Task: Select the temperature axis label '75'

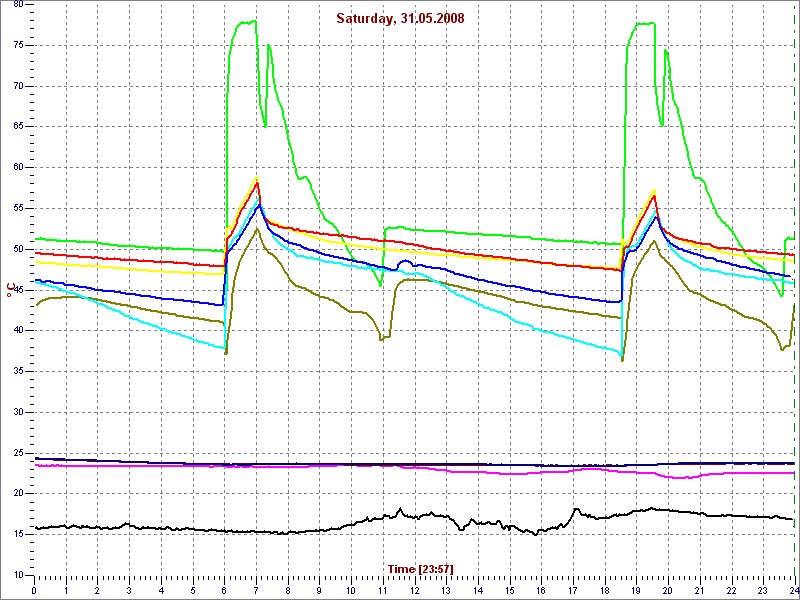Action: tap(18, 45)
